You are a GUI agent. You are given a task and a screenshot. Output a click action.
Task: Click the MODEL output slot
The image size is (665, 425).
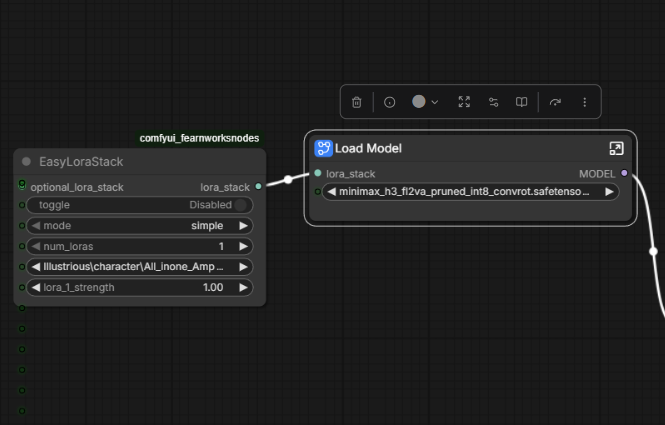pyautogui.click(x=624, y=173)
